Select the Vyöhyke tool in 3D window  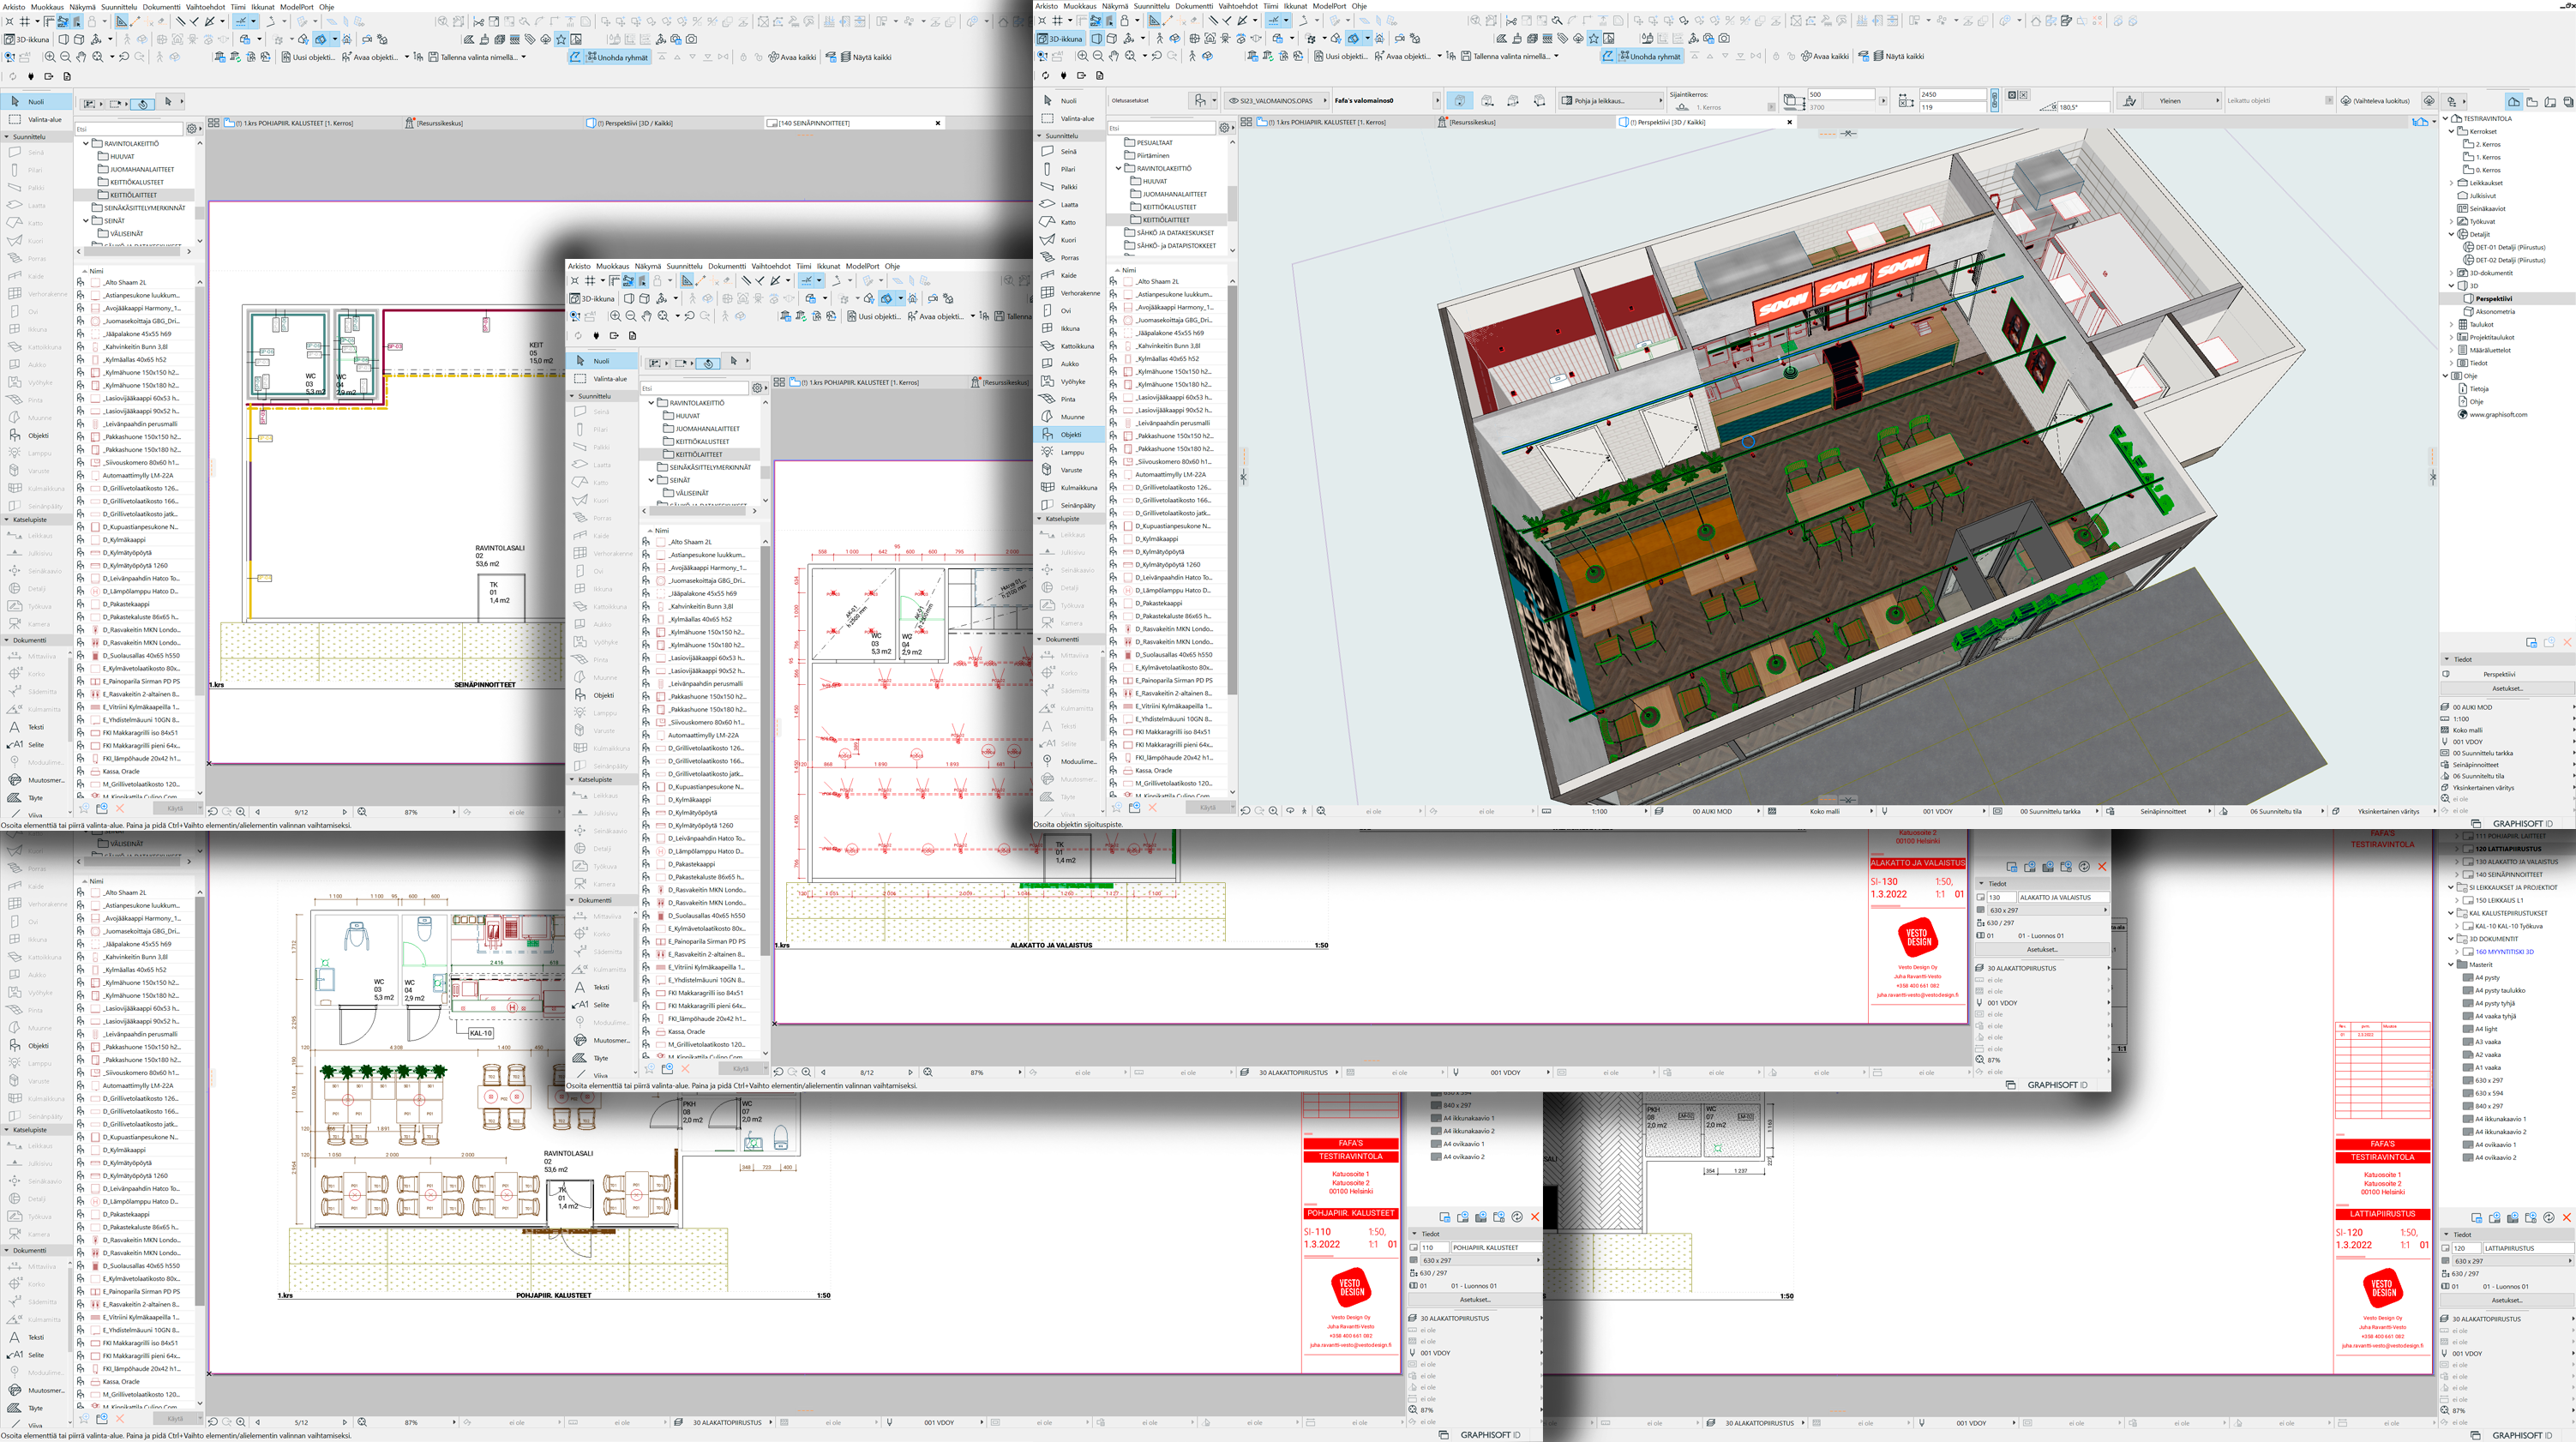click(1068, 381)
